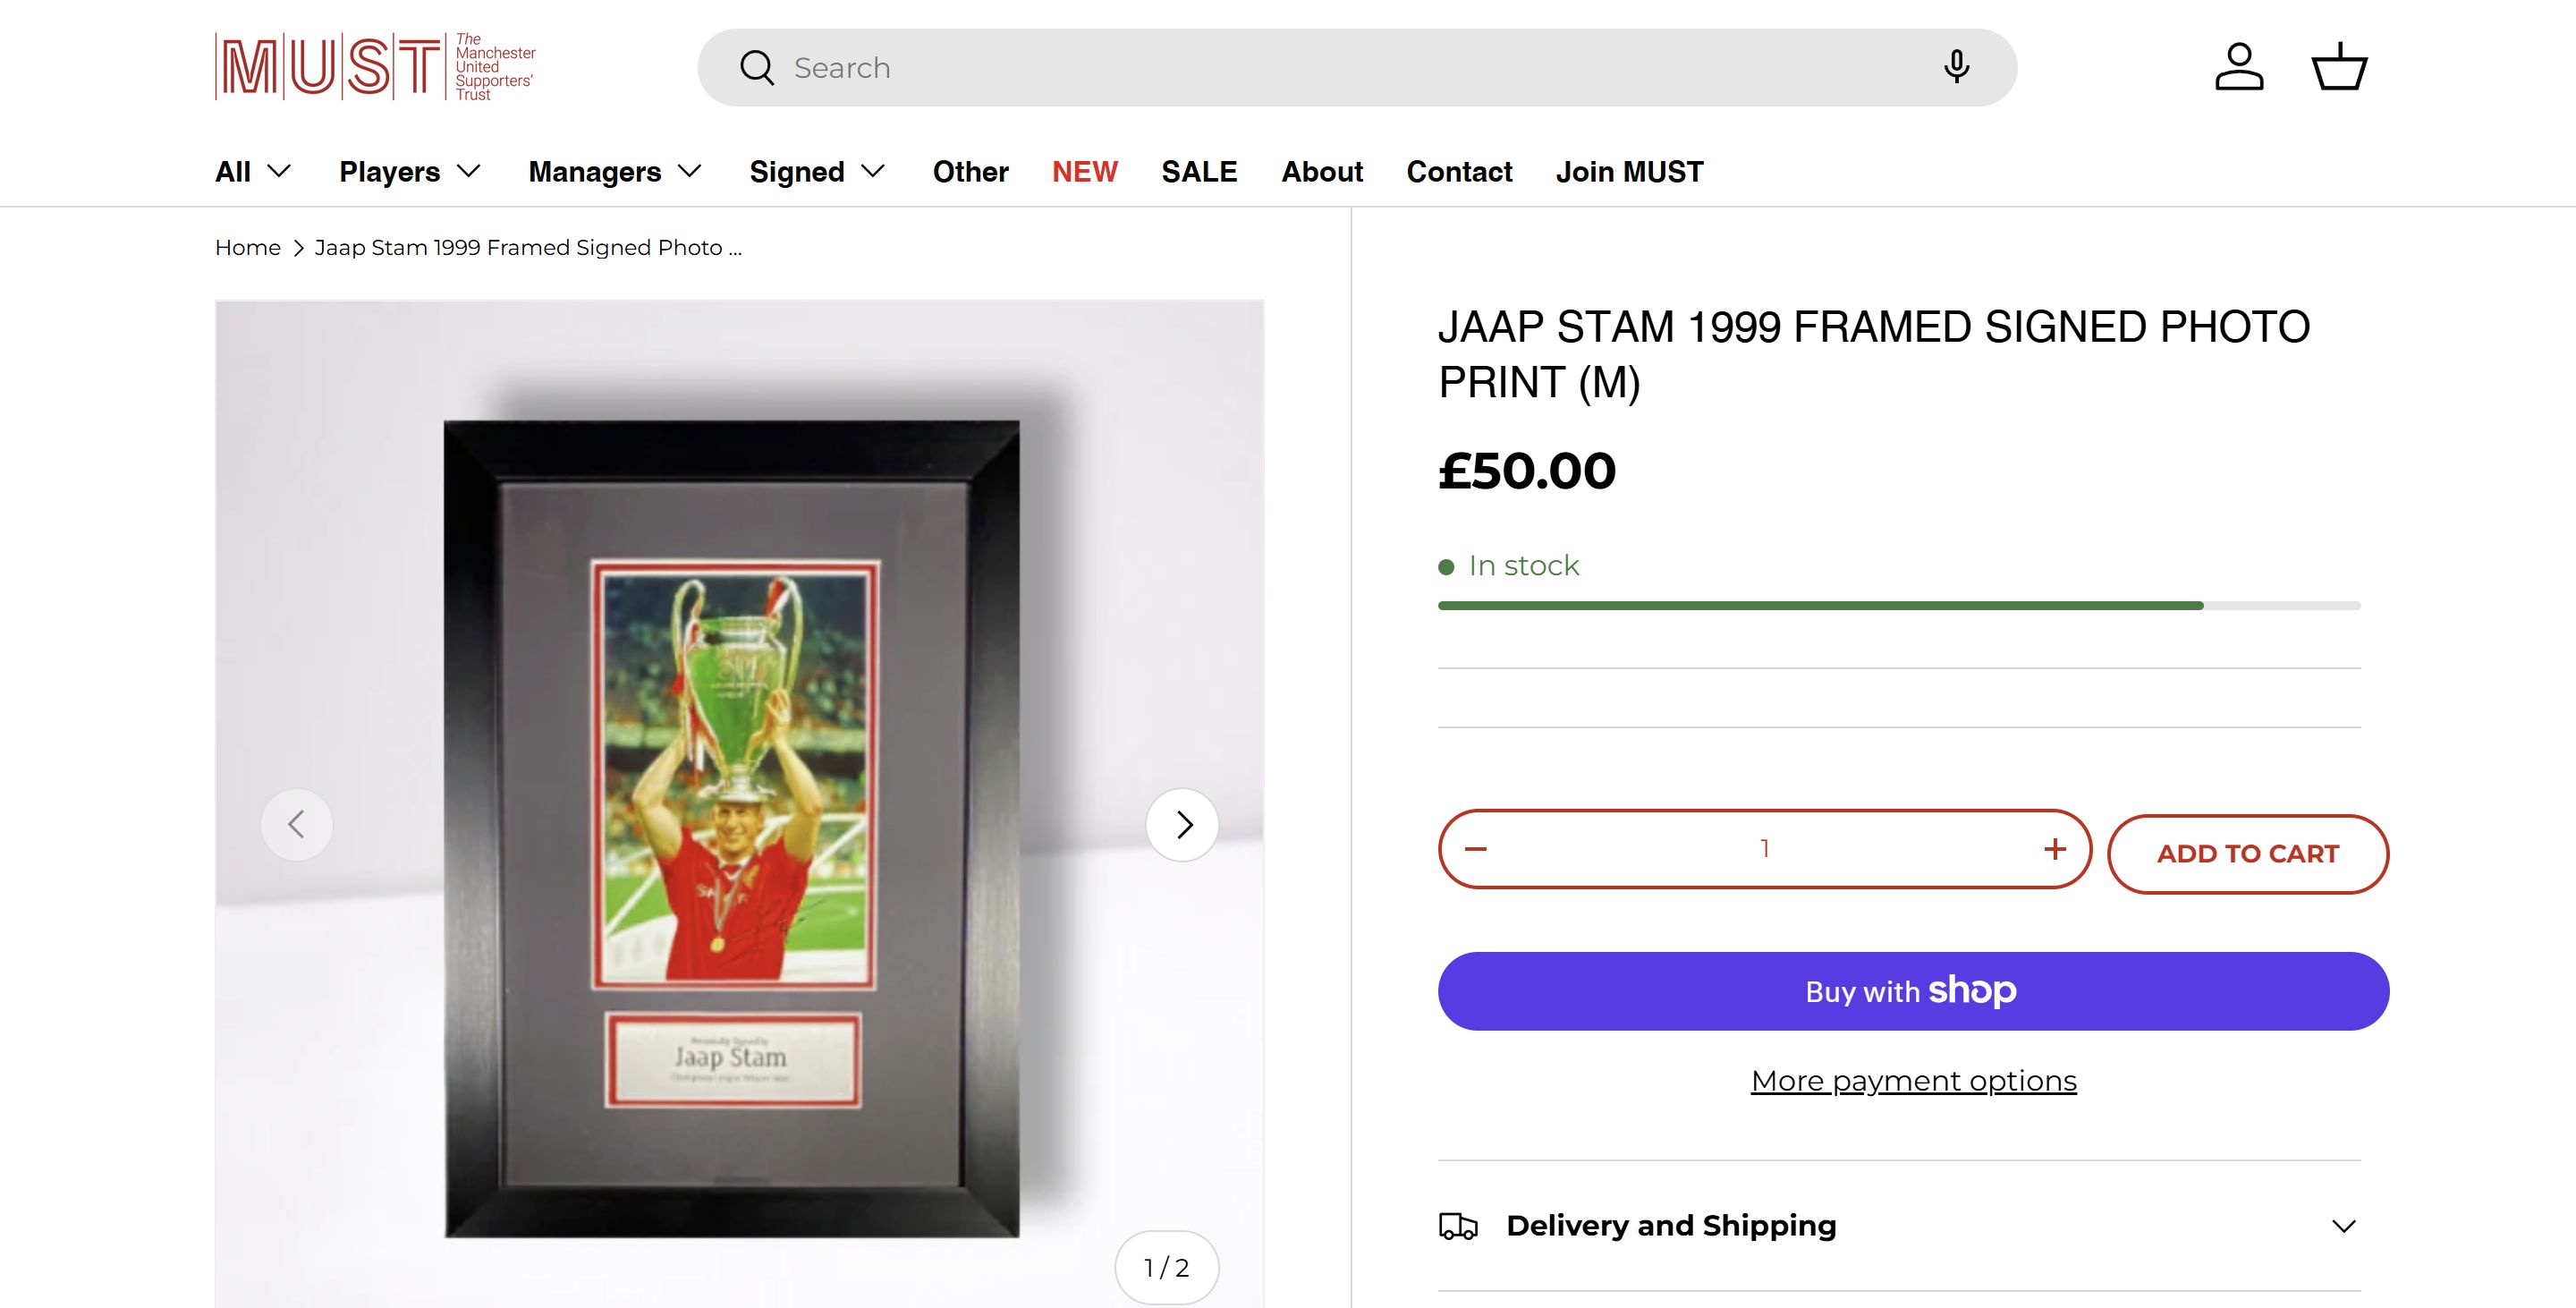Open the Players dropdown menu
2576x1308 pixels.
[x=410, y=172]
